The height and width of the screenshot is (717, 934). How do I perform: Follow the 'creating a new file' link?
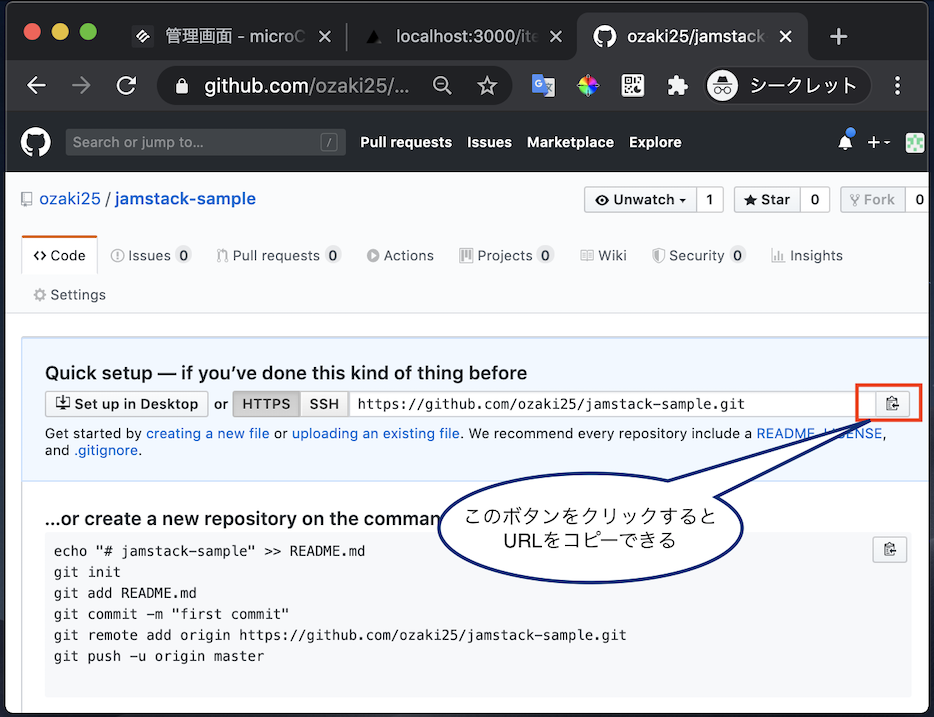pos(208,434)
